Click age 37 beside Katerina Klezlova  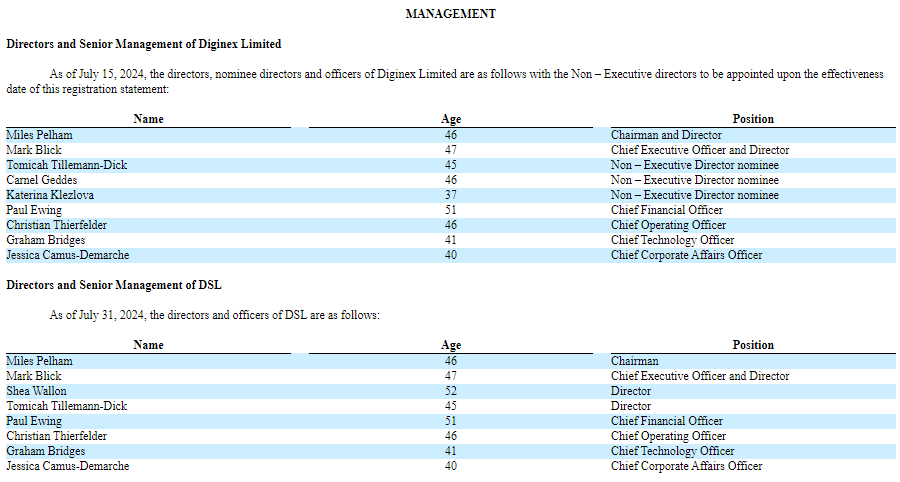pos(451,195)
